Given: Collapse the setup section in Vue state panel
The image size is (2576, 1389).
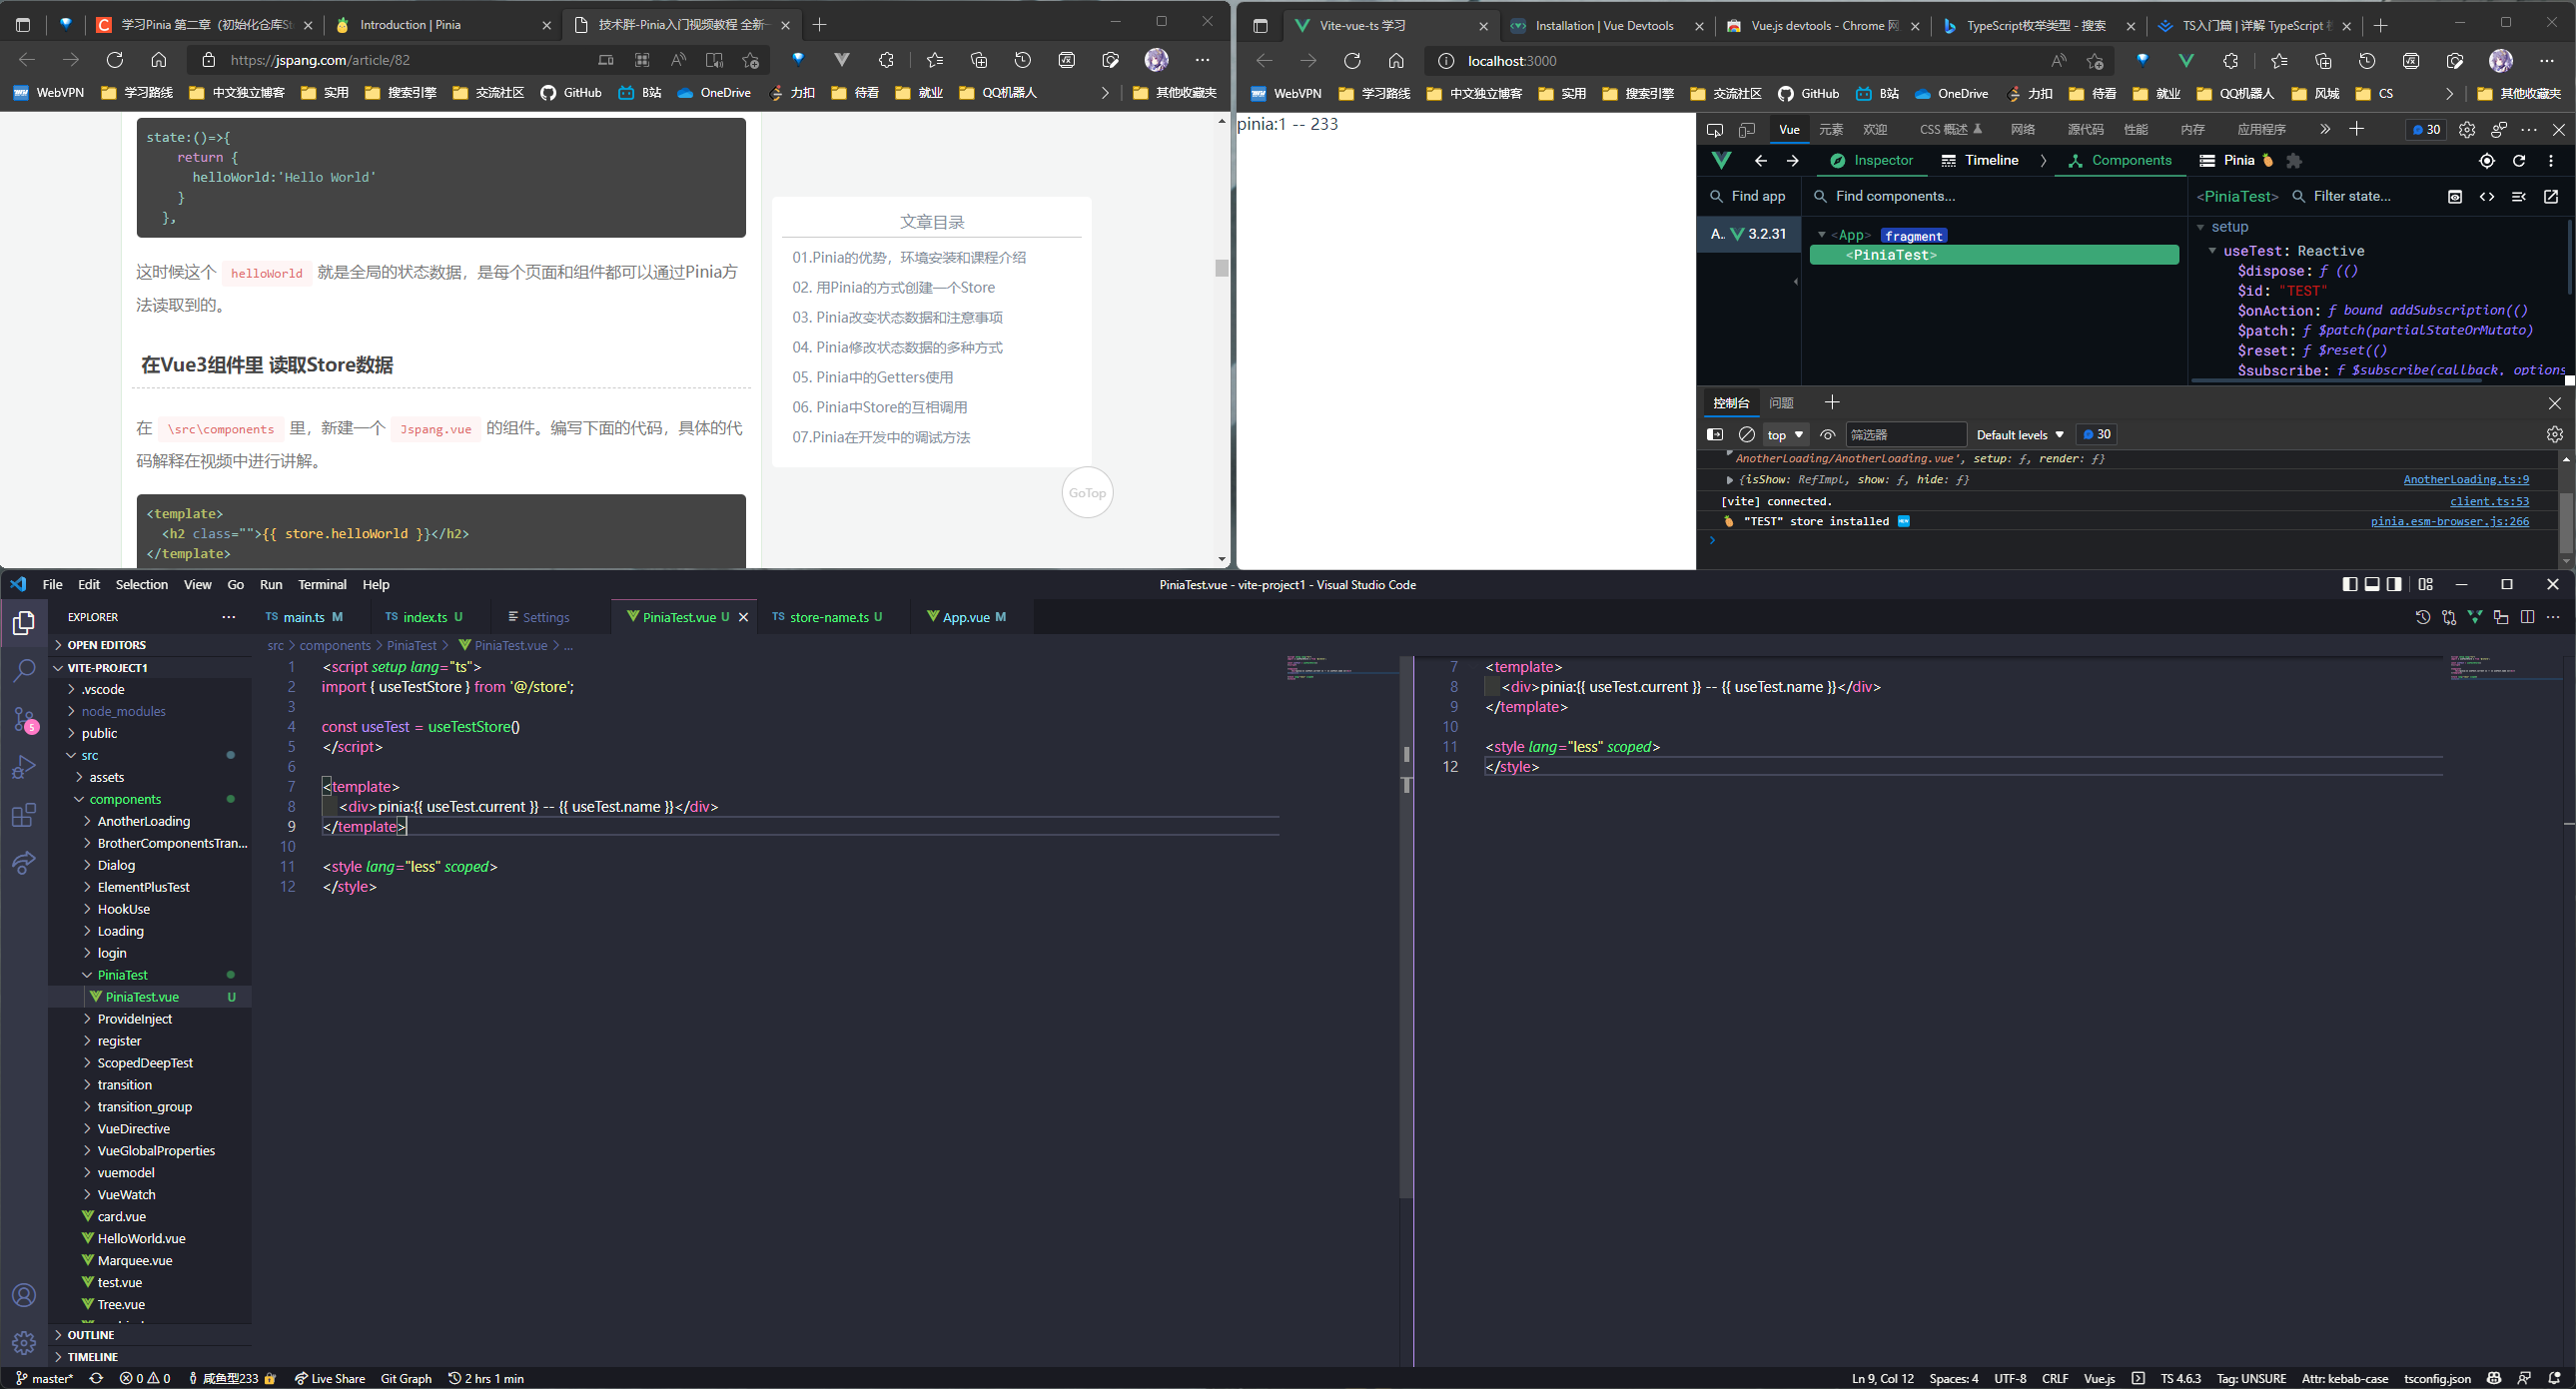Looking at the screenshot, I should point(2201,227).
